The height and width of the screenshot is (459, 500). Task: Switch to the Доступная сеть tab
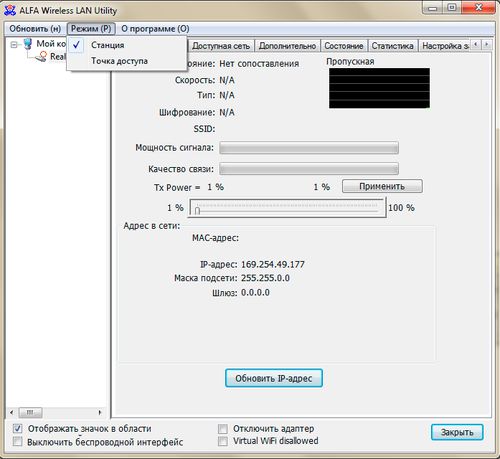221,46
